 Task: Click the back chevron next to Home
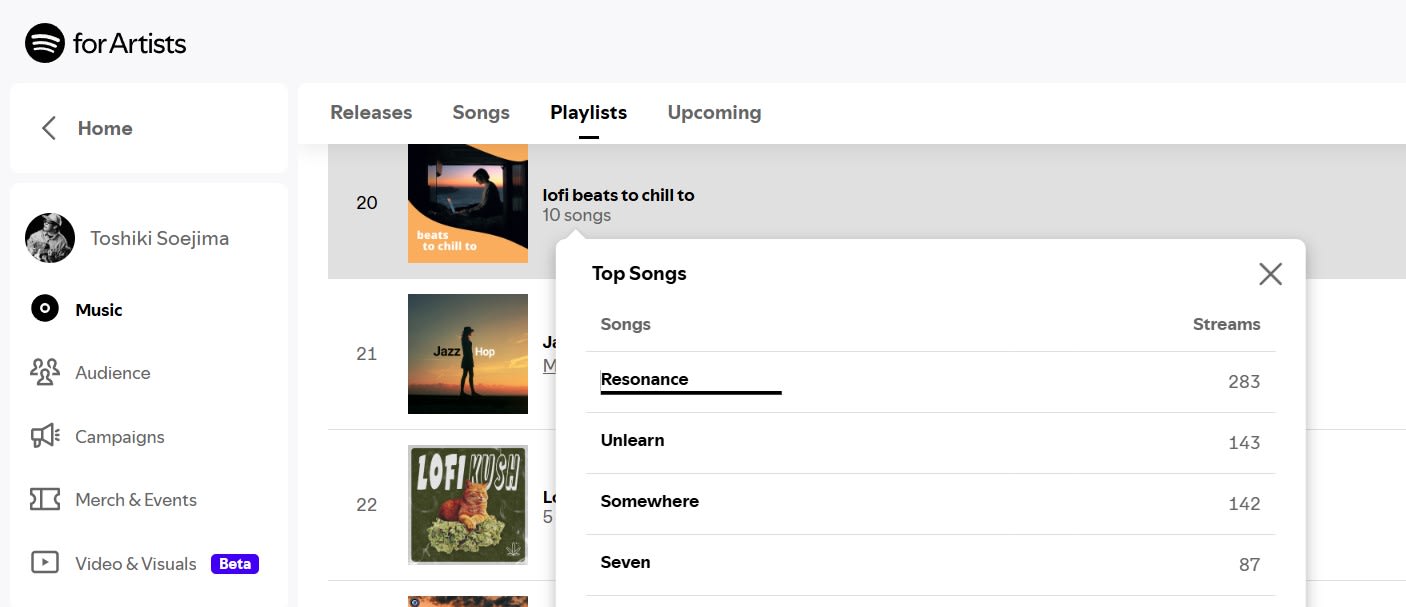point(48,128)
